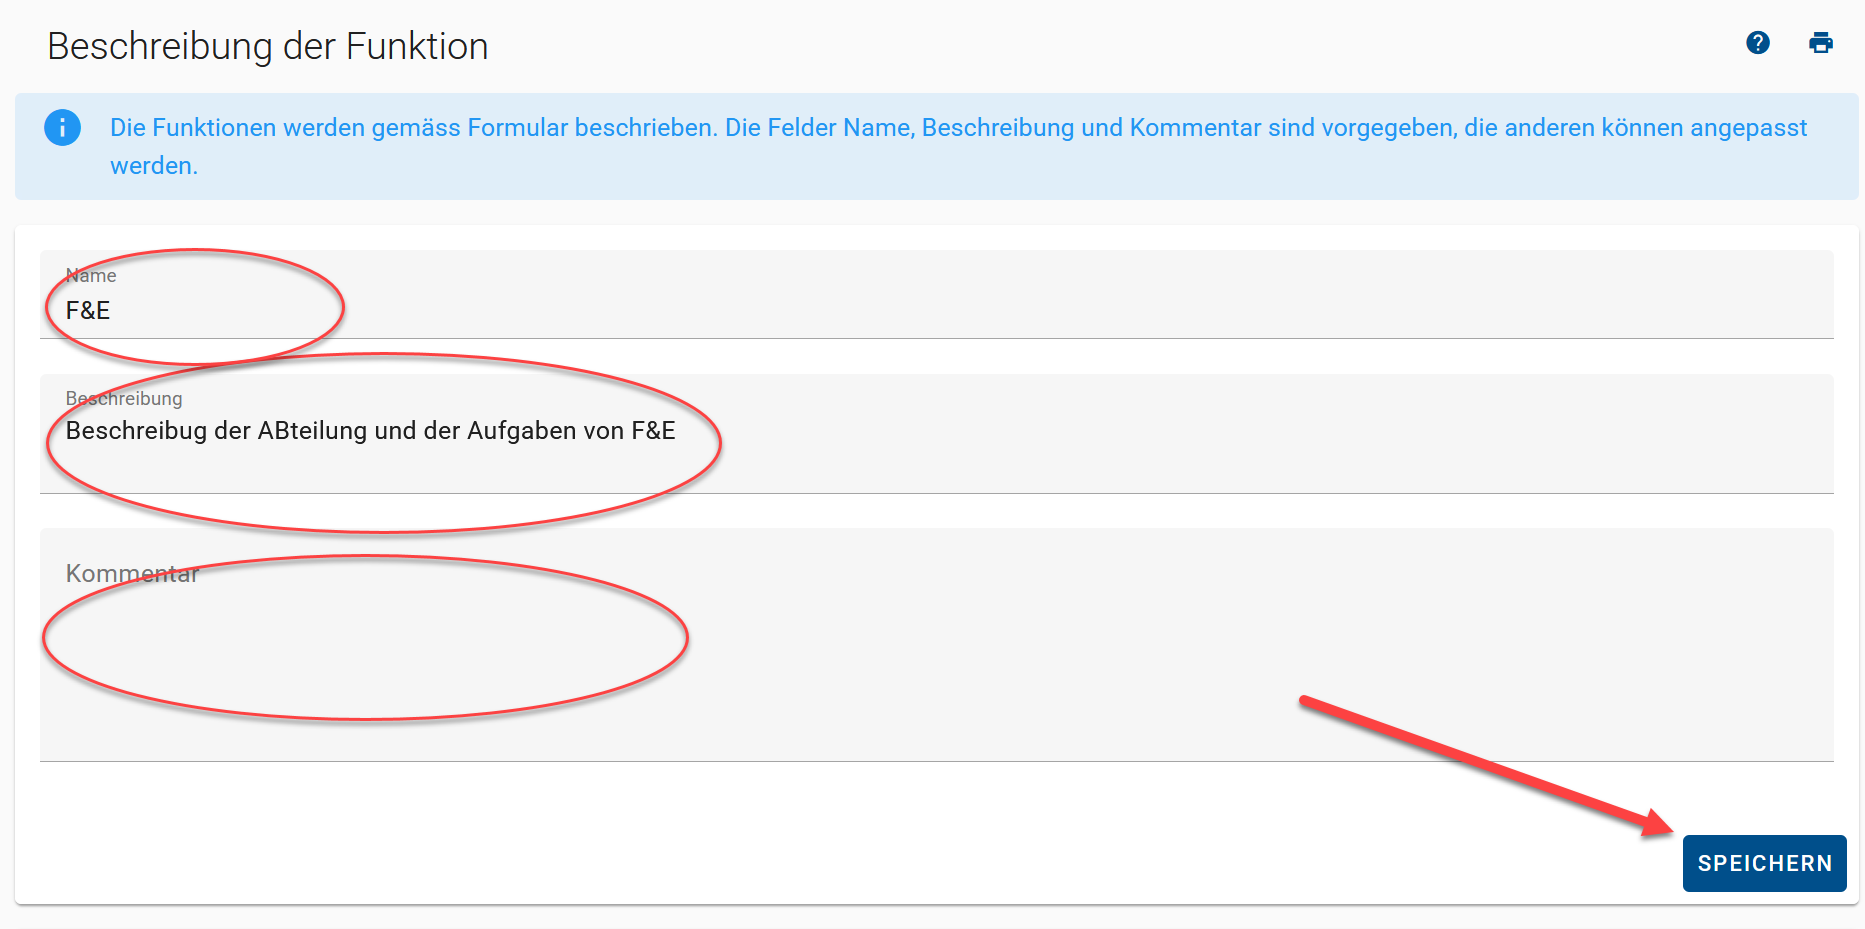
Task: Click the small 'Name' field label
Action: [91, 276]
